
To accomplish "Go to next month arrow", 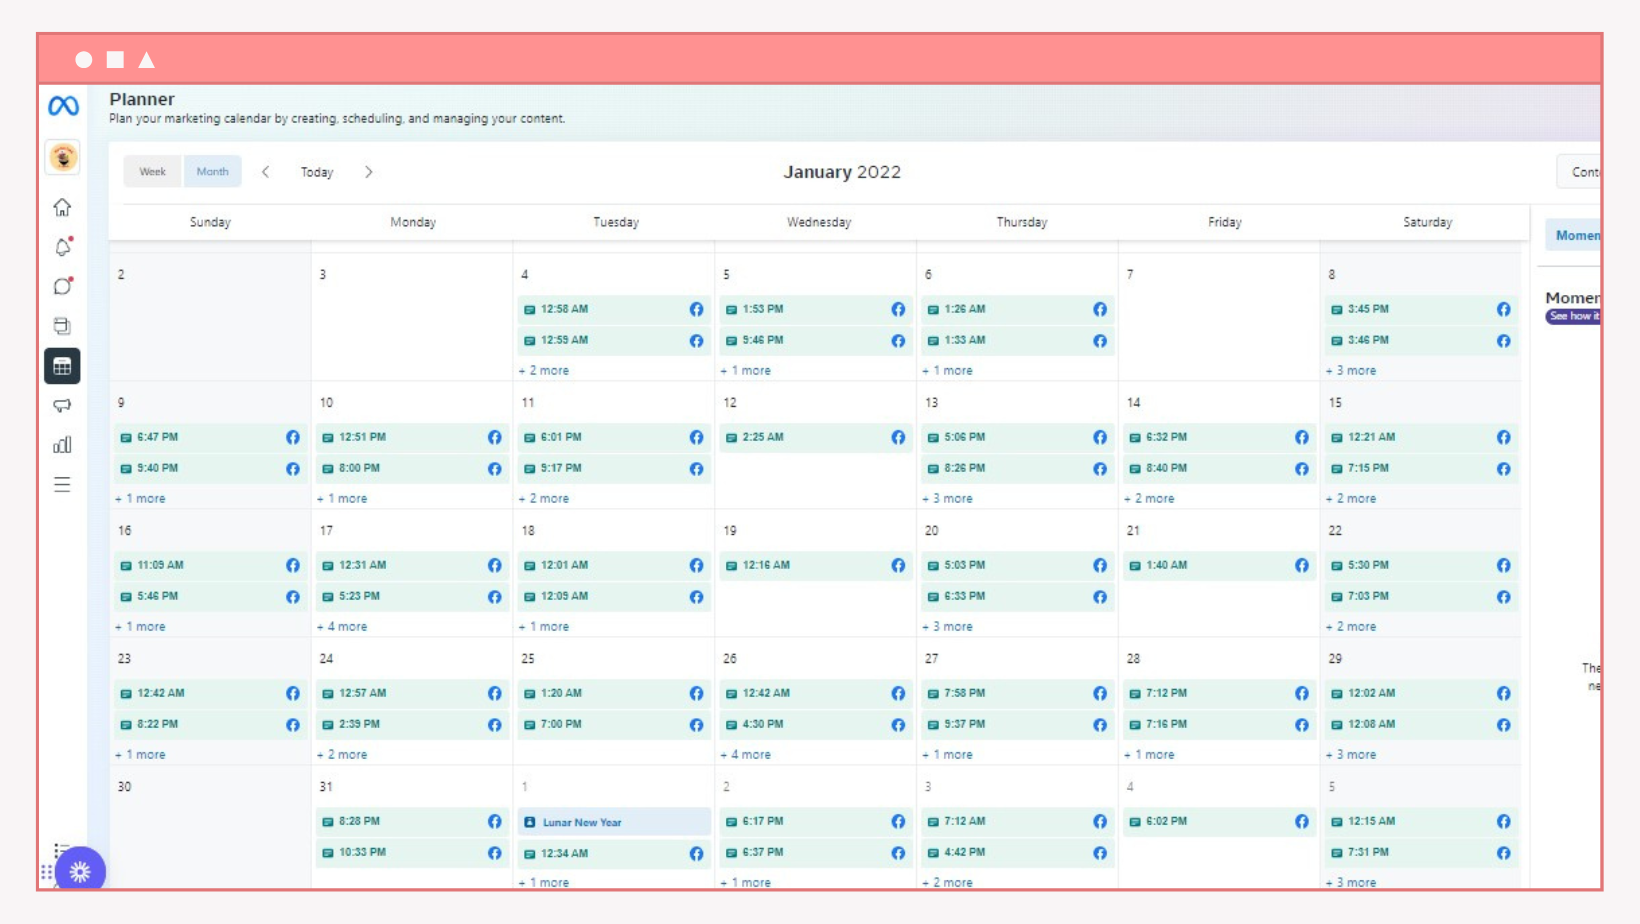I will tap(369, 172).
